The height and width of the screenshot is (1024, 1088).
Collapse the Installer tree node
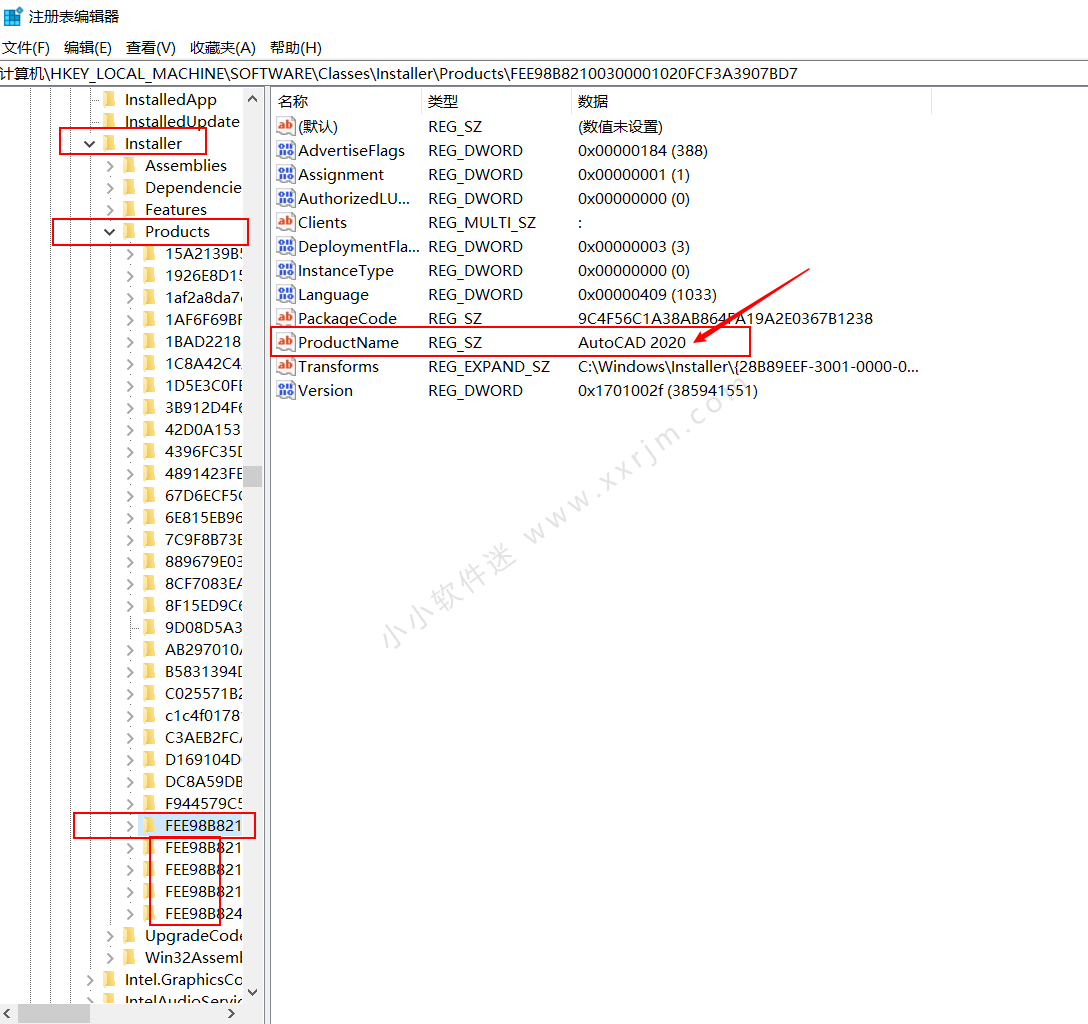[x=90, y=144]
